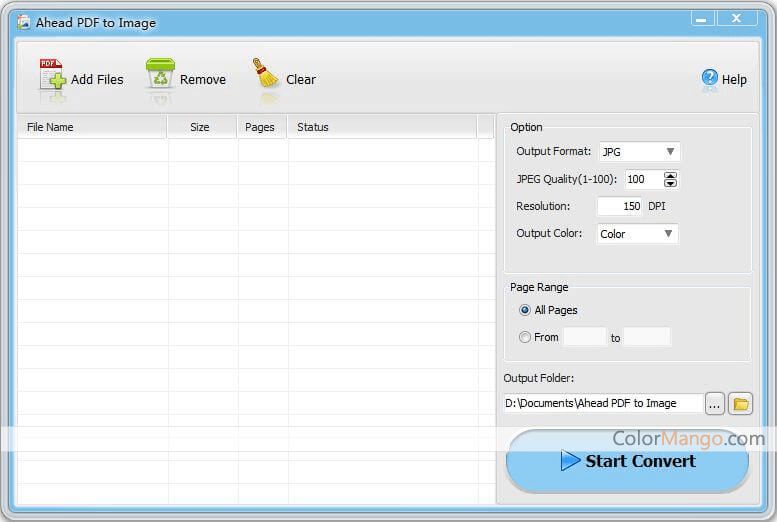Click the From start page field
The image size is (777, 522).
[x=585, y=337]
